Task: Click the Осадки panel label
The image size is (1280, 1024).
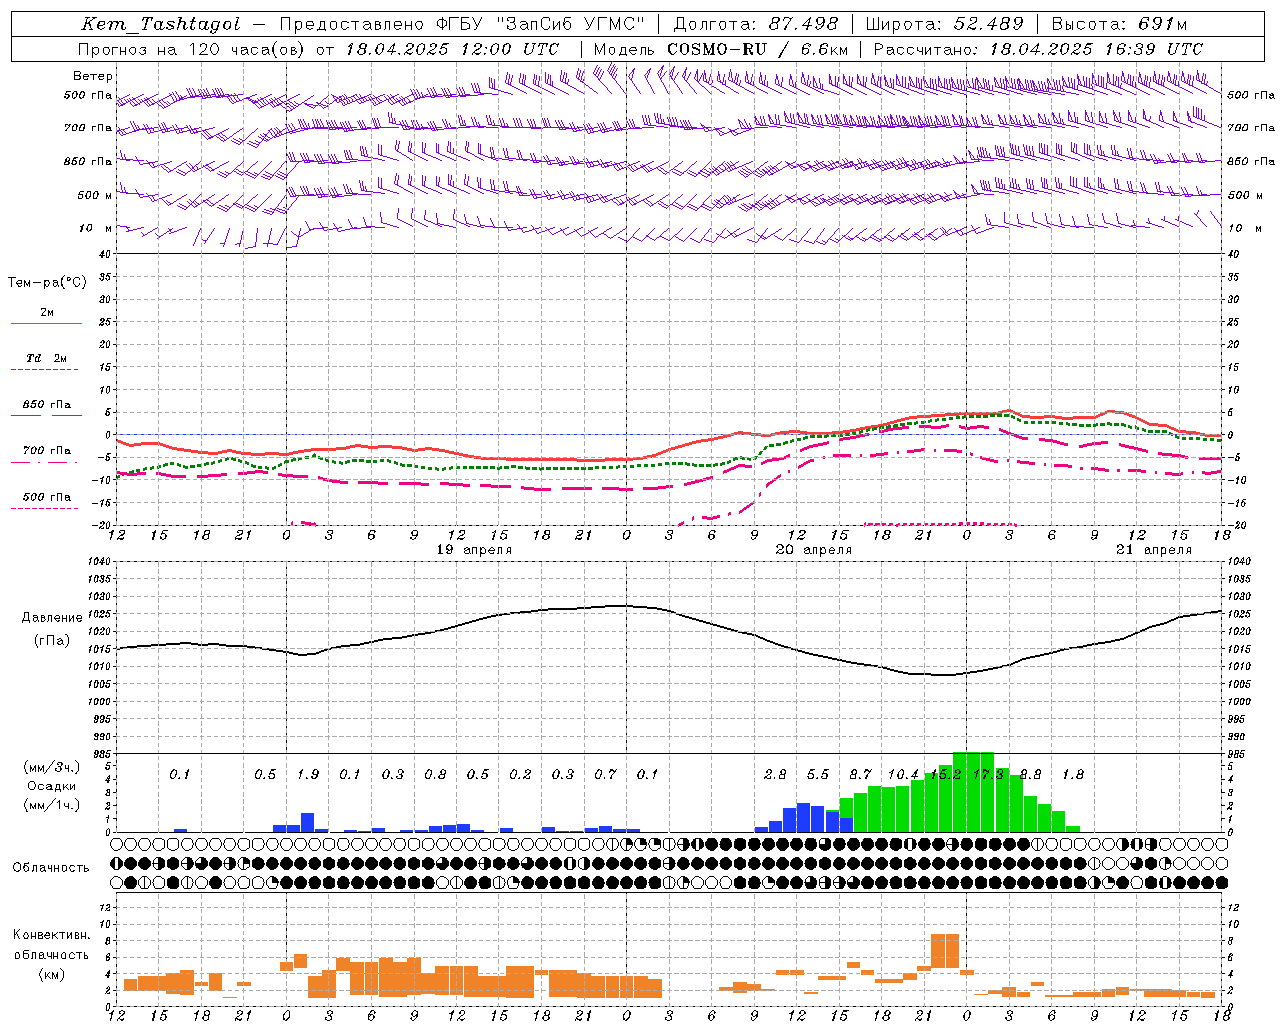Action: click(x=51, y=786)
